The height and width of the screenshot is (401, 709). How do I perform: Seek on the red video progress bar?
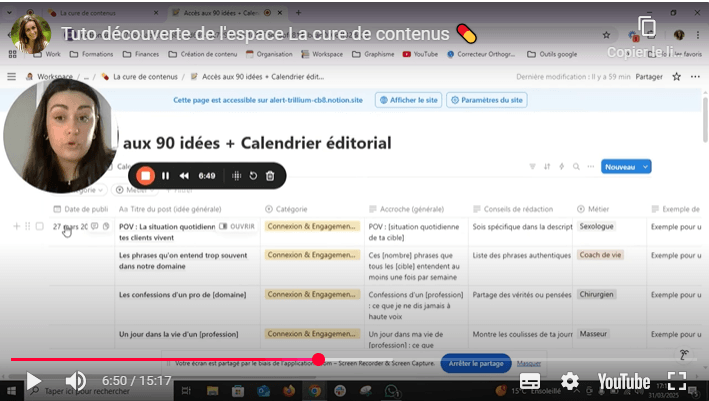click(x=200, y=359)
